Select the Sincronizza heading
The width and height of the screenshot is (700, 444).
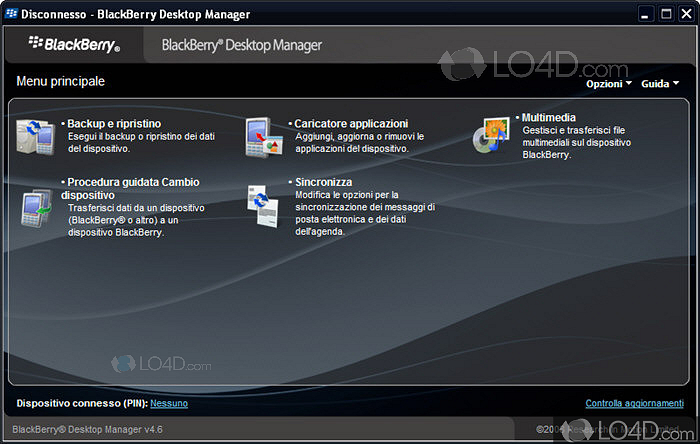[324, 182]
